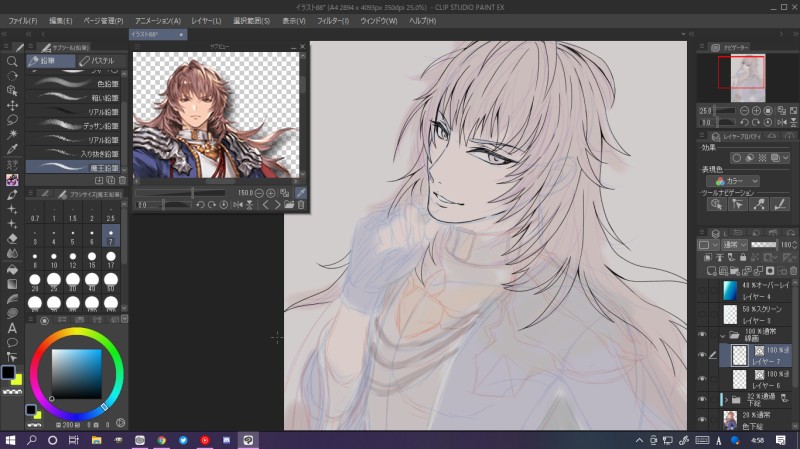Open Windows Start button
Image resolution: width=800 pixels, height=449 pixels.
pos(10,440)
